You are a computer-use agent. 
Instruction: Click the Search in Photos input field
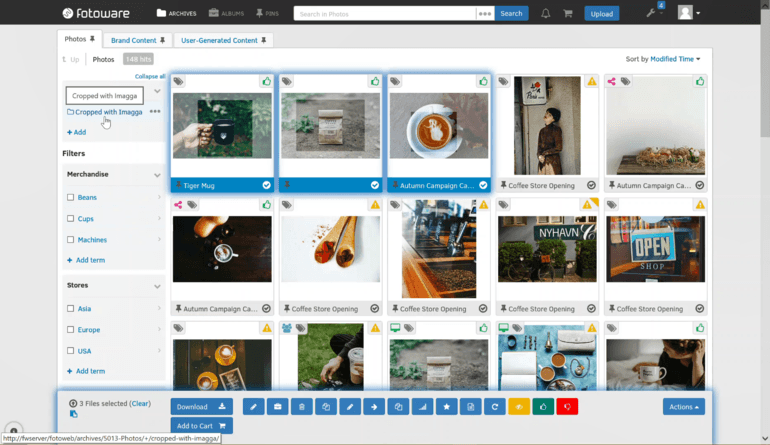click(385, 14)
